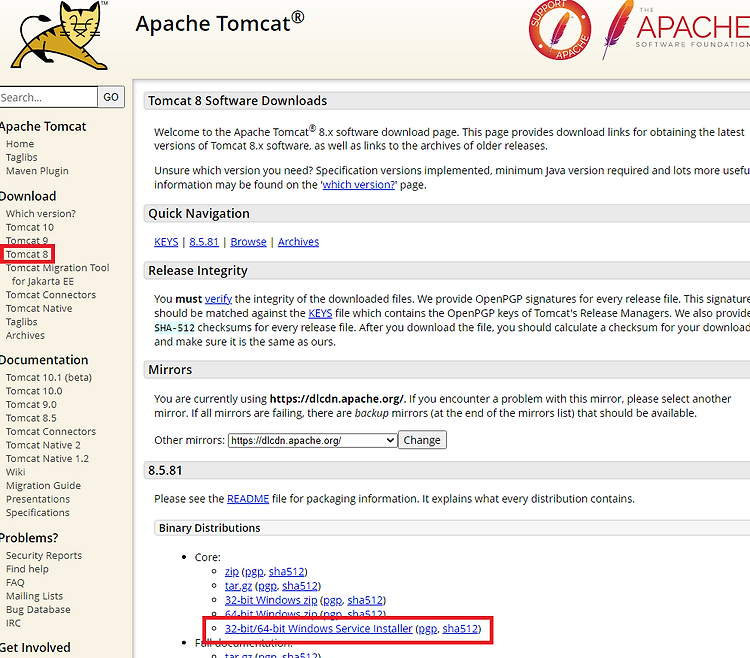Open the IRC sidebar link
The width and height of the screenshot is (750, 658).
[x=13, y=623]
